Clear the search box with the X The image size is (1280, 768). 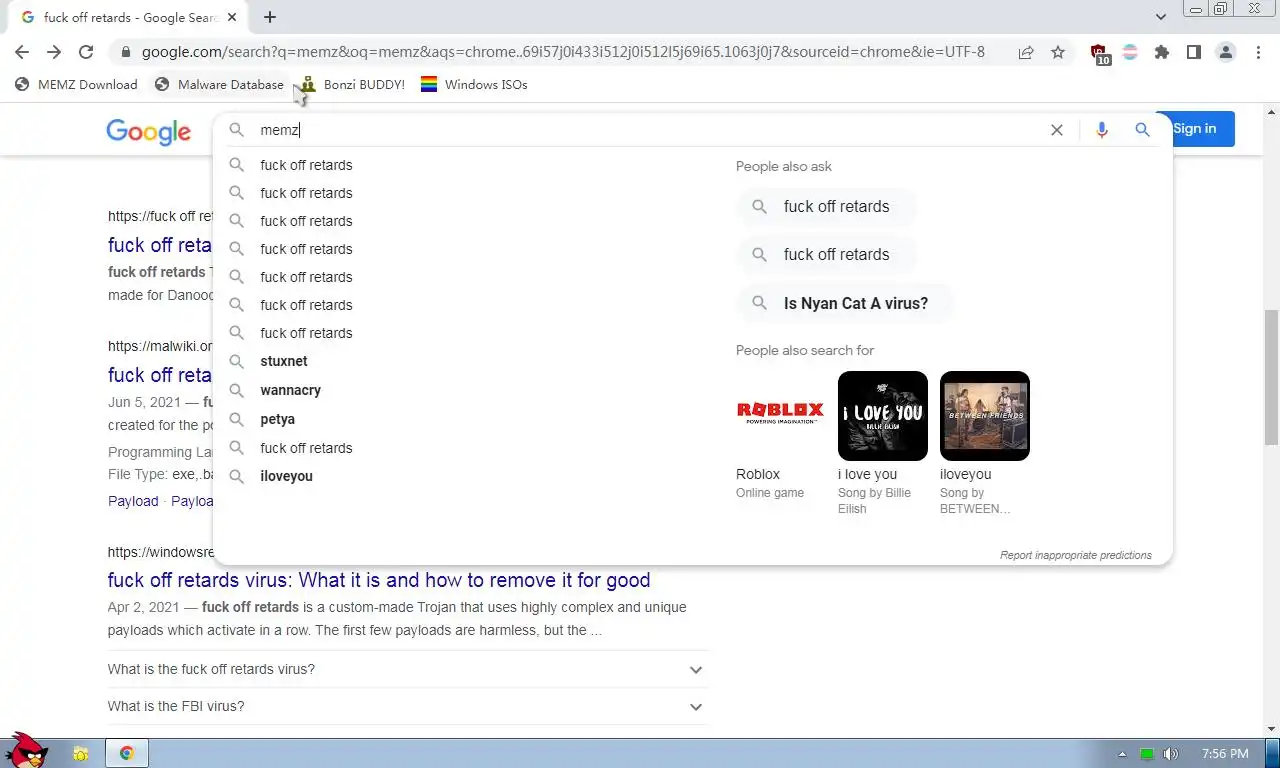1057,130
